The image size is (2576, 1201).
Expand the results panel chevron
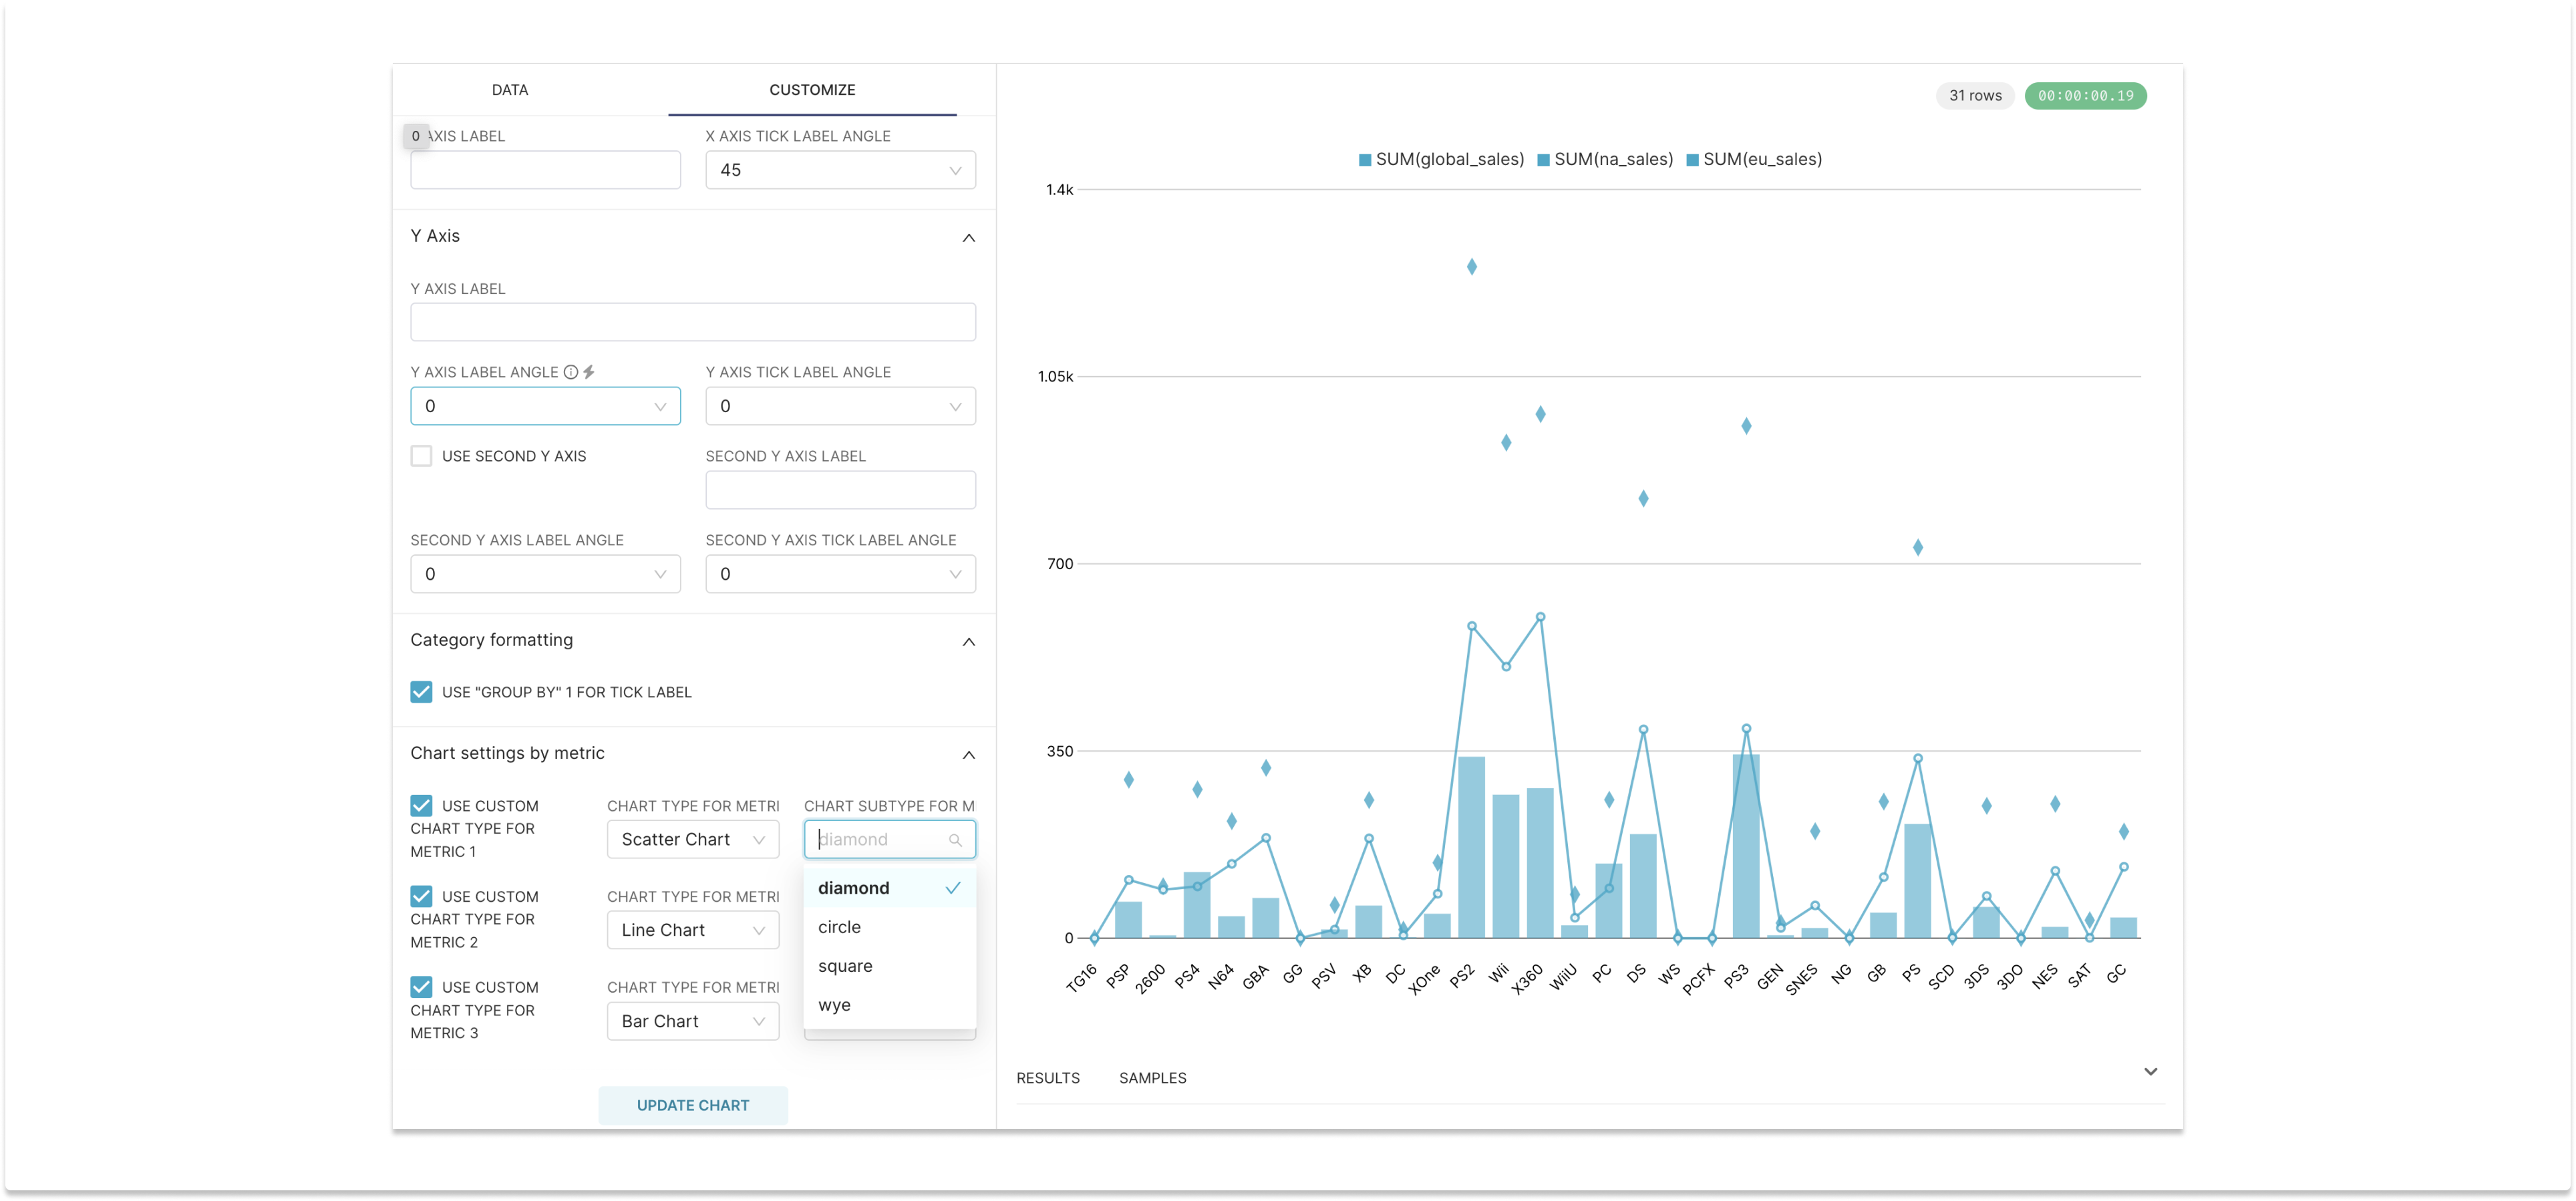tap(2150, 1072)
